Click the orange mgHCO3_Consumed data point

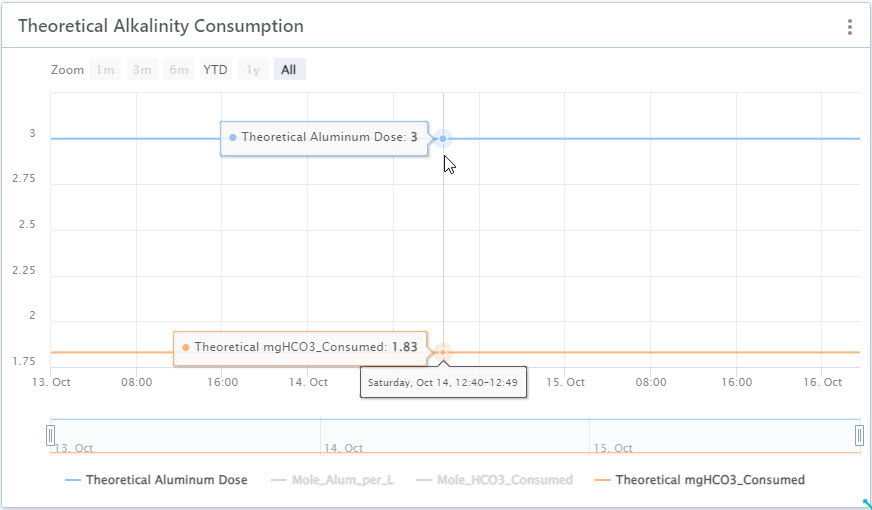click(442, 352)
